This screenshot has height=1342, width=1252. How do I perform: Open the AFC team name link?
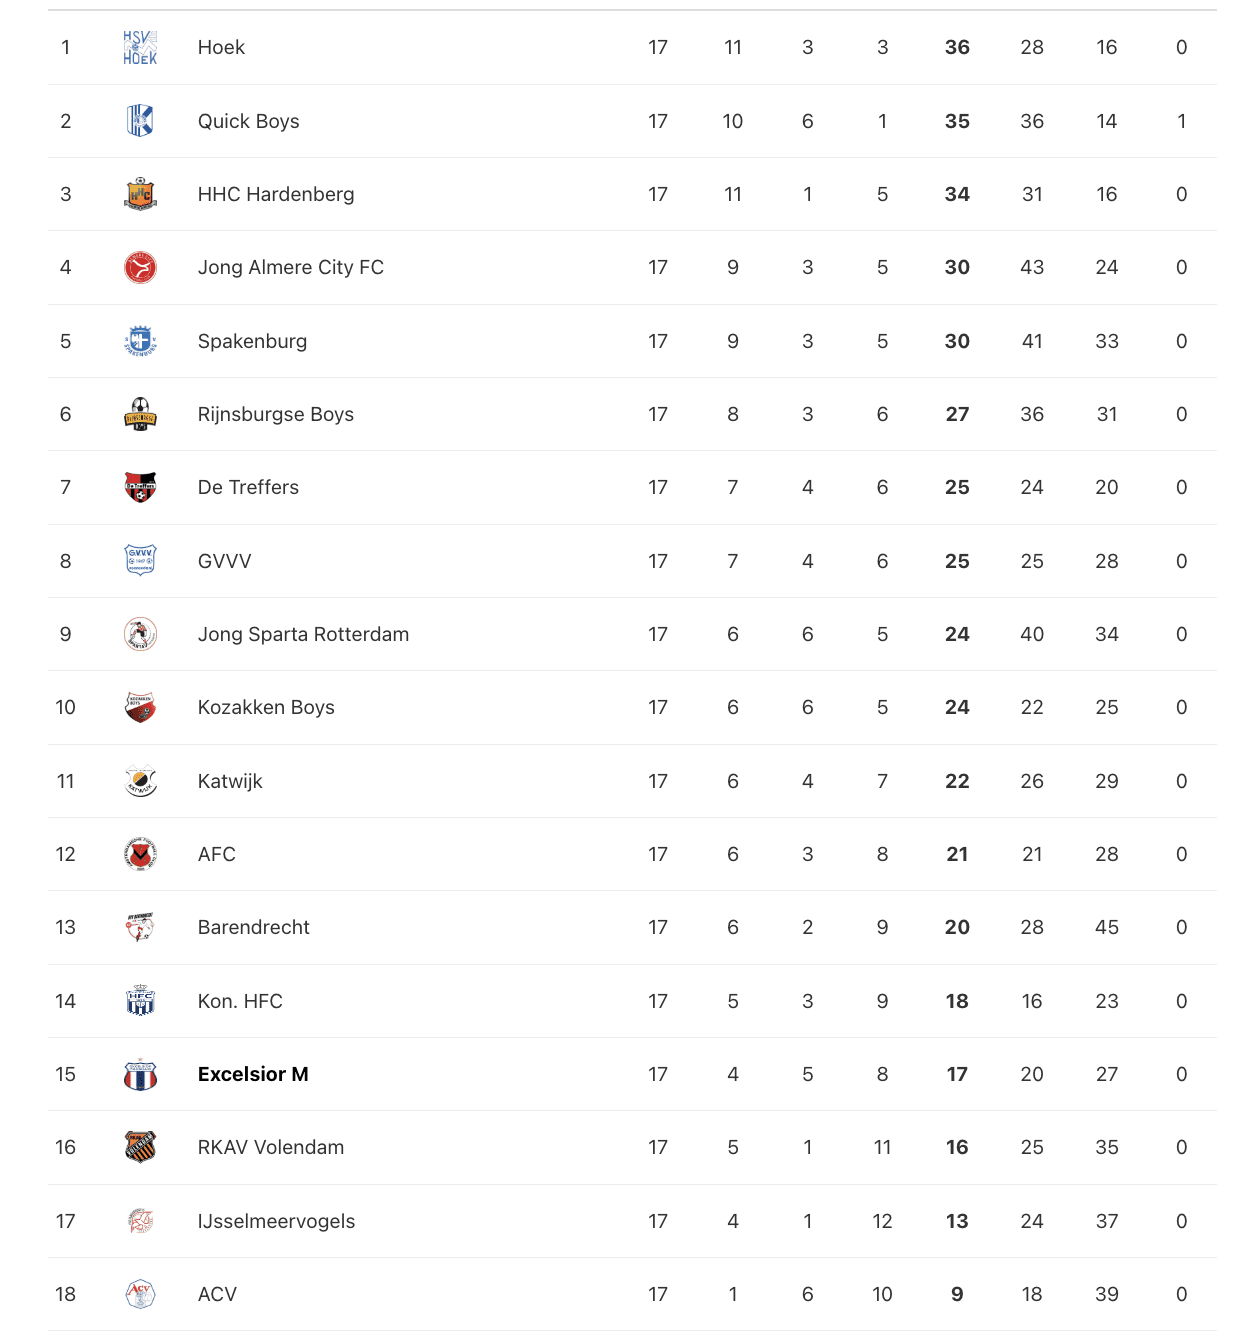(217, 854)
